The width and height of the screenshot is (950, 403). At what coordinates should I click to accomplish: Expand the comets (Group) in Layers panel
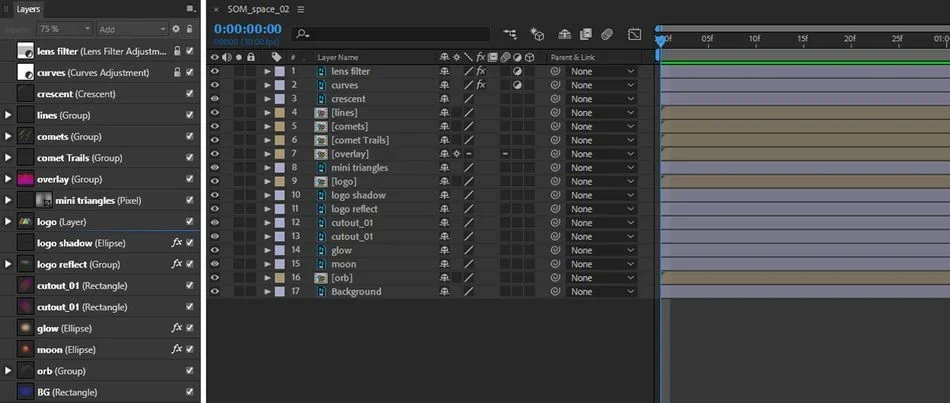click(8, 136)
